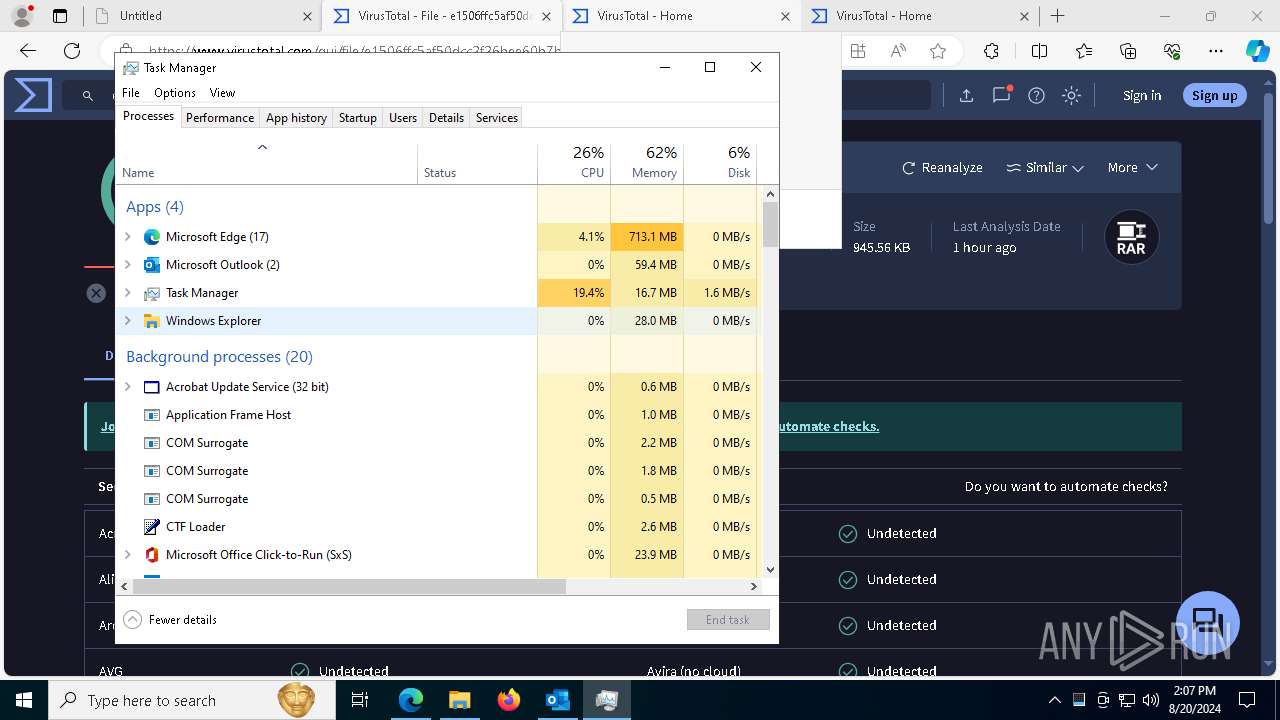Open the taskbar clock showing 2:07 PM
The image size is (1280, 720).
(1192, 700)
